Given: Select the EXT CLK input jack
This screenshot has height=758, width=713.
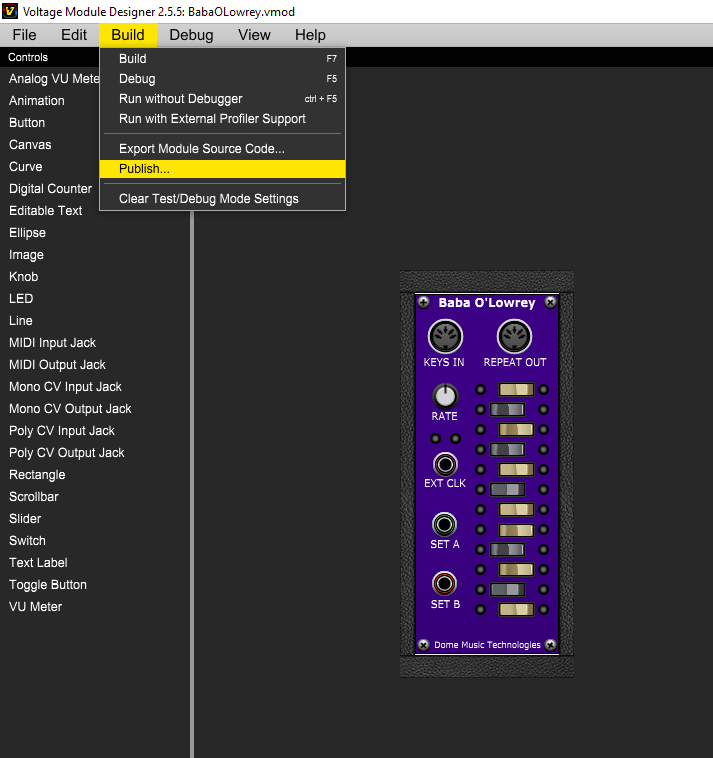Looking at the screenshot, I should [x=445, y=465].
